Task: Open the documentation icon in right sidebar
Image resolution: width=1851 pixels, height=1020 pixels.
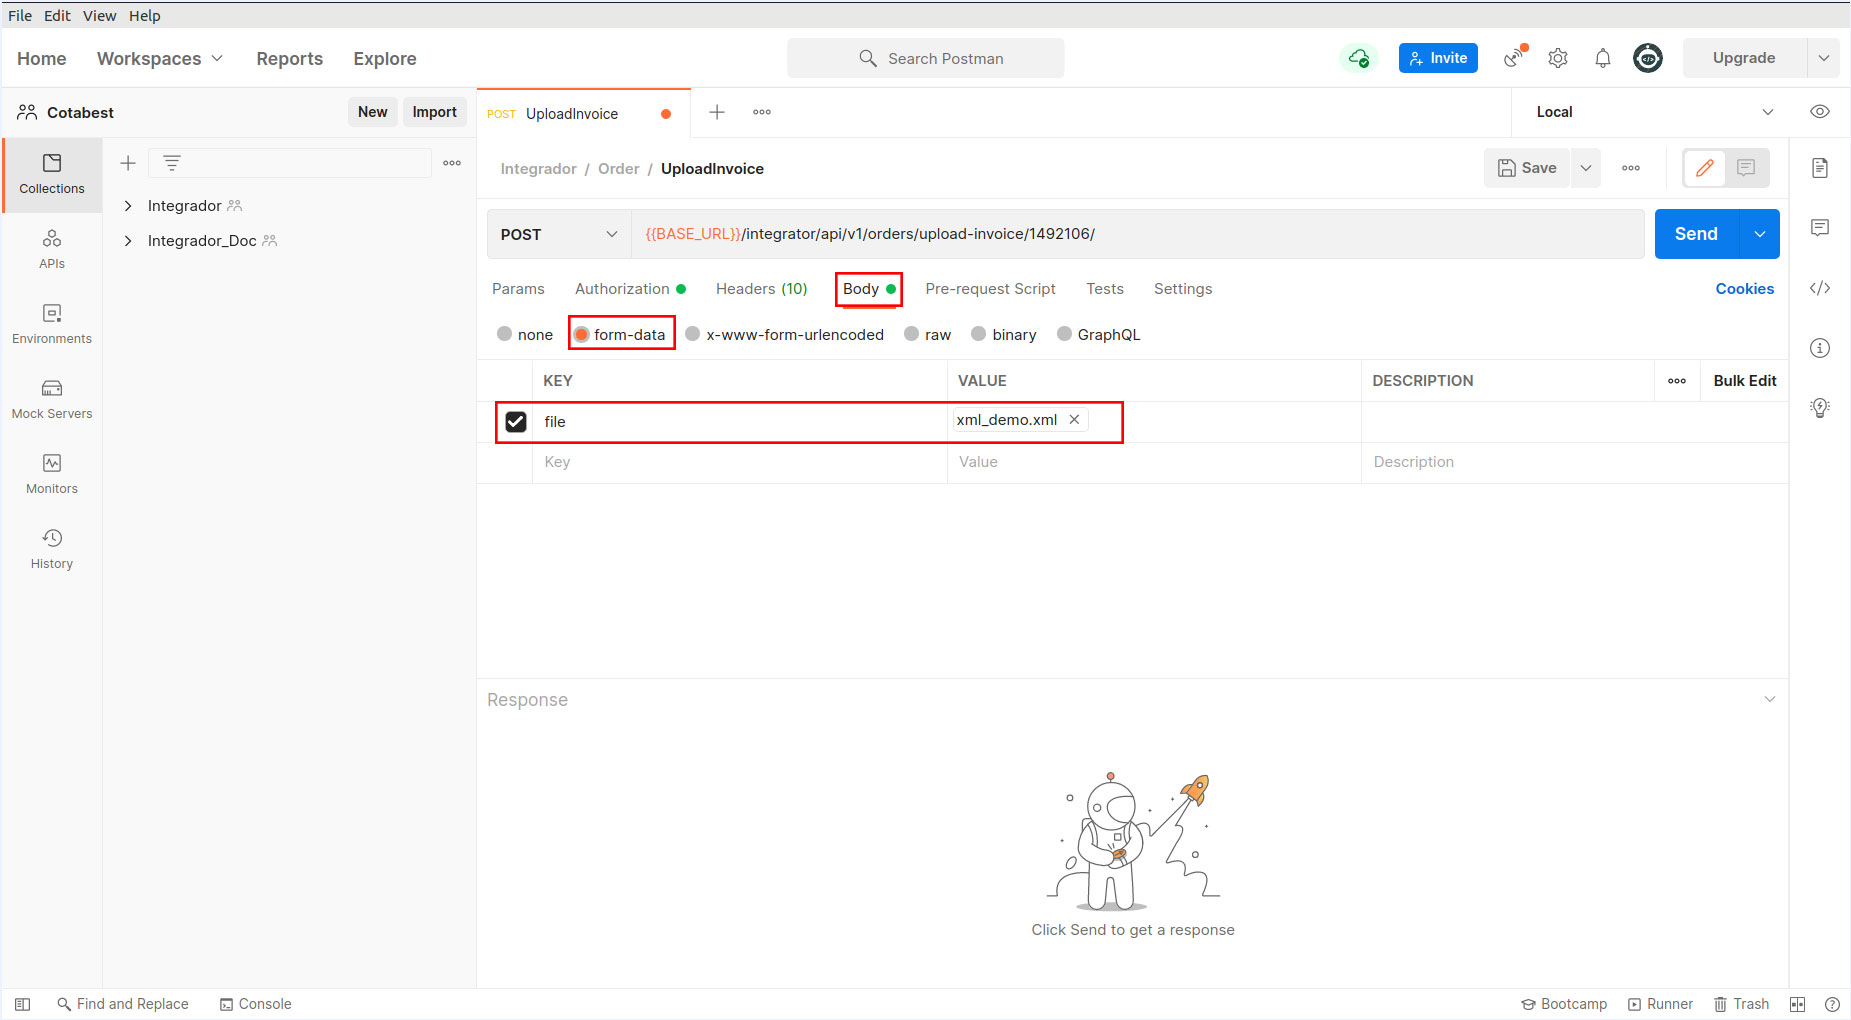Action: point(1820,168)
